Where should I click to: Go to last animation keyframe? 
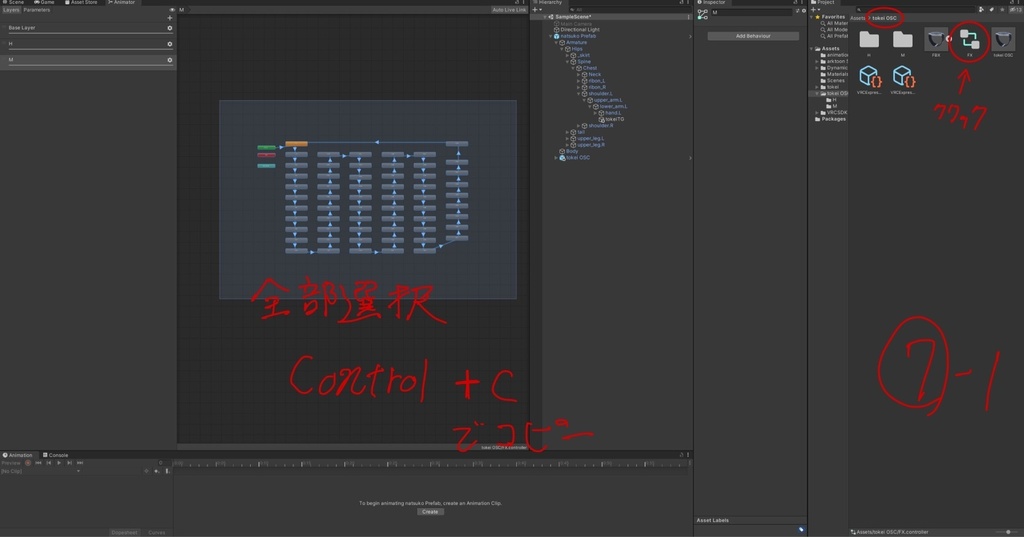click(80, 463)
